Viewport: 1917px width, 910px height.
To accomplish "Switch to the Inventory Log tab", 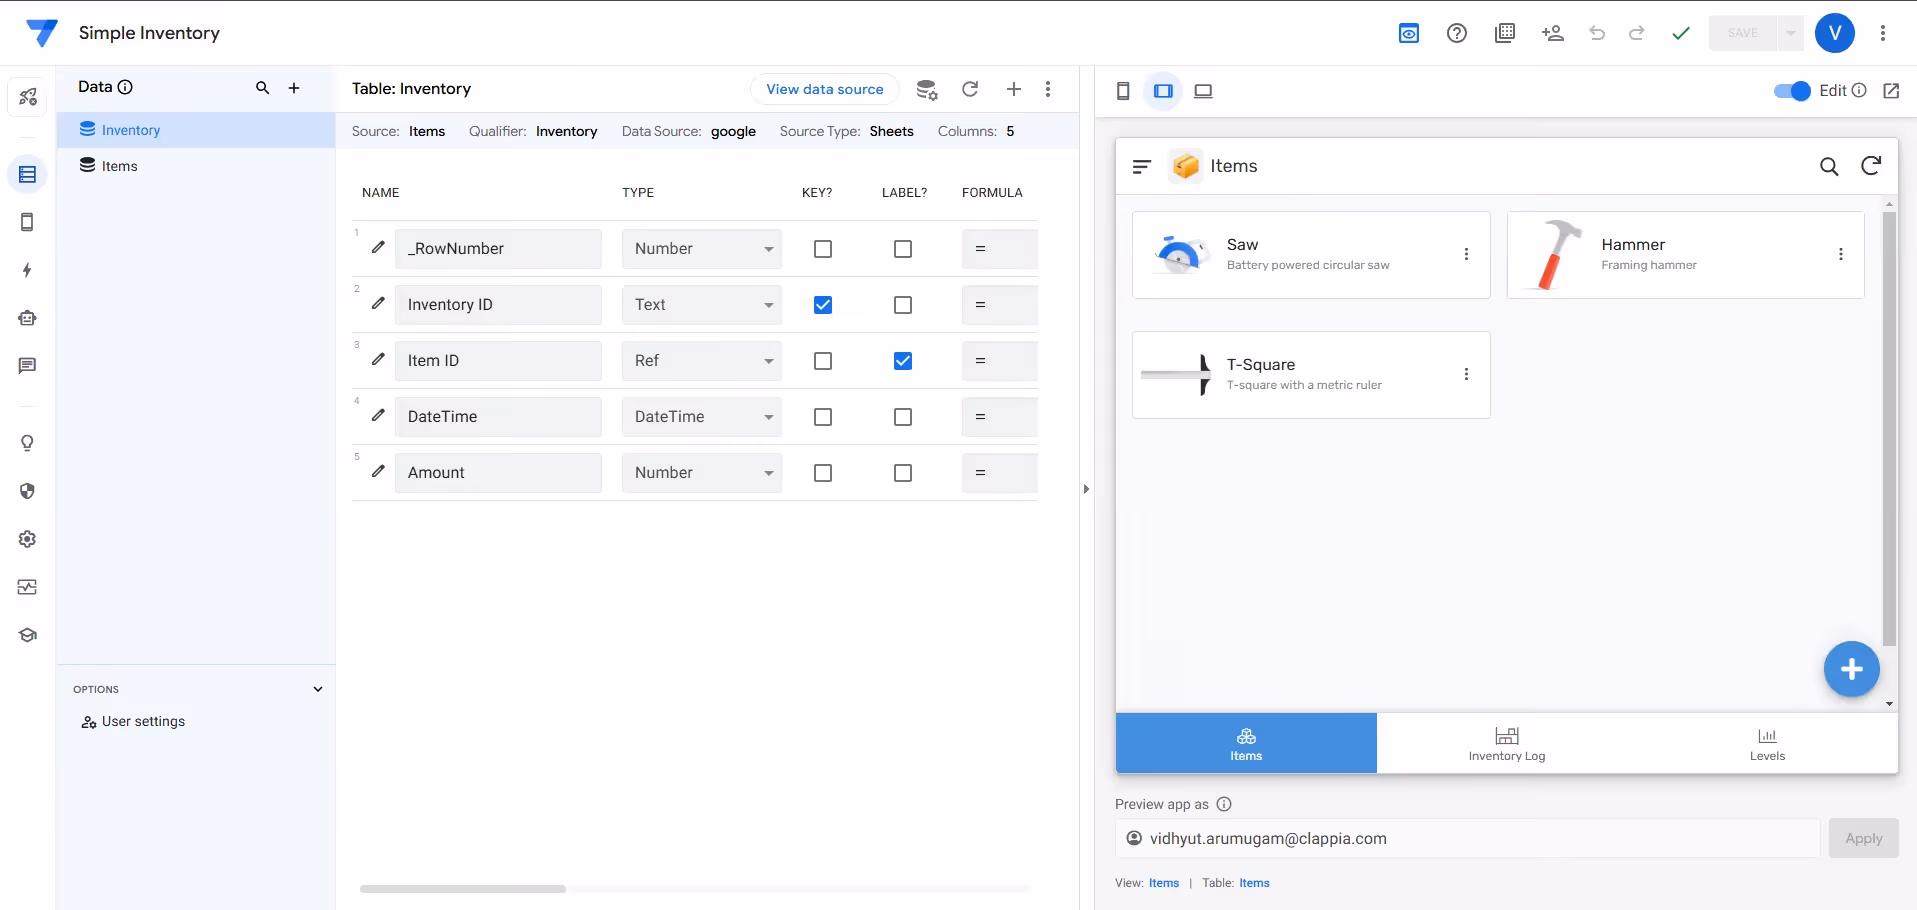I will pyautogui.click(x=1506, y=743).
